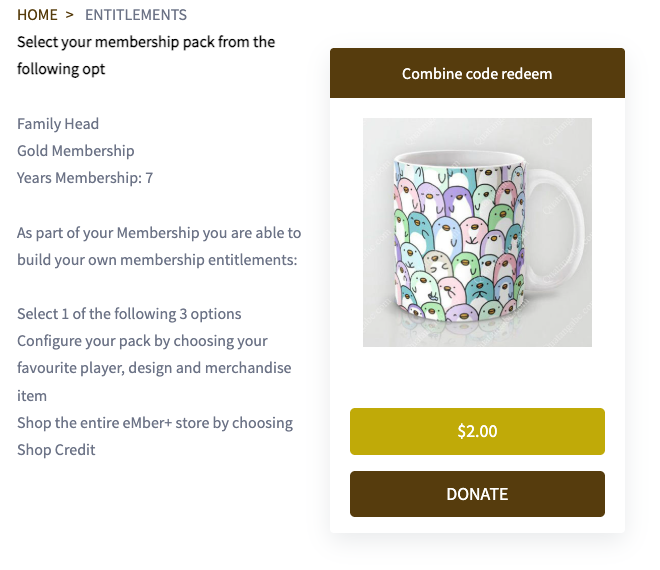The height and width of the screenshot is (570, 660).
Task: Select the Gold Membership line
Action: click(x=76, y=151)
